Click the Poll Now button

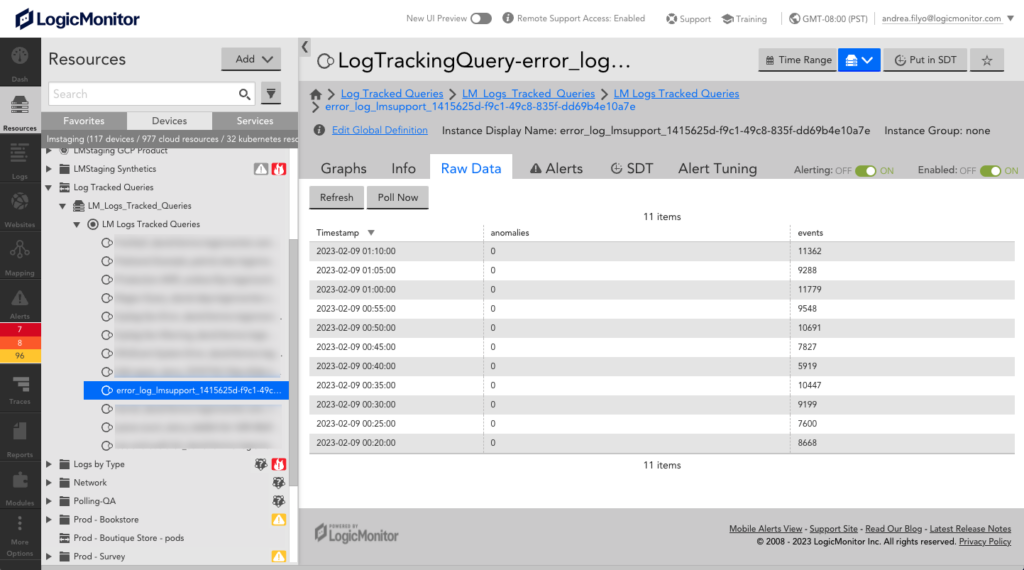click(x=398, y=197)
